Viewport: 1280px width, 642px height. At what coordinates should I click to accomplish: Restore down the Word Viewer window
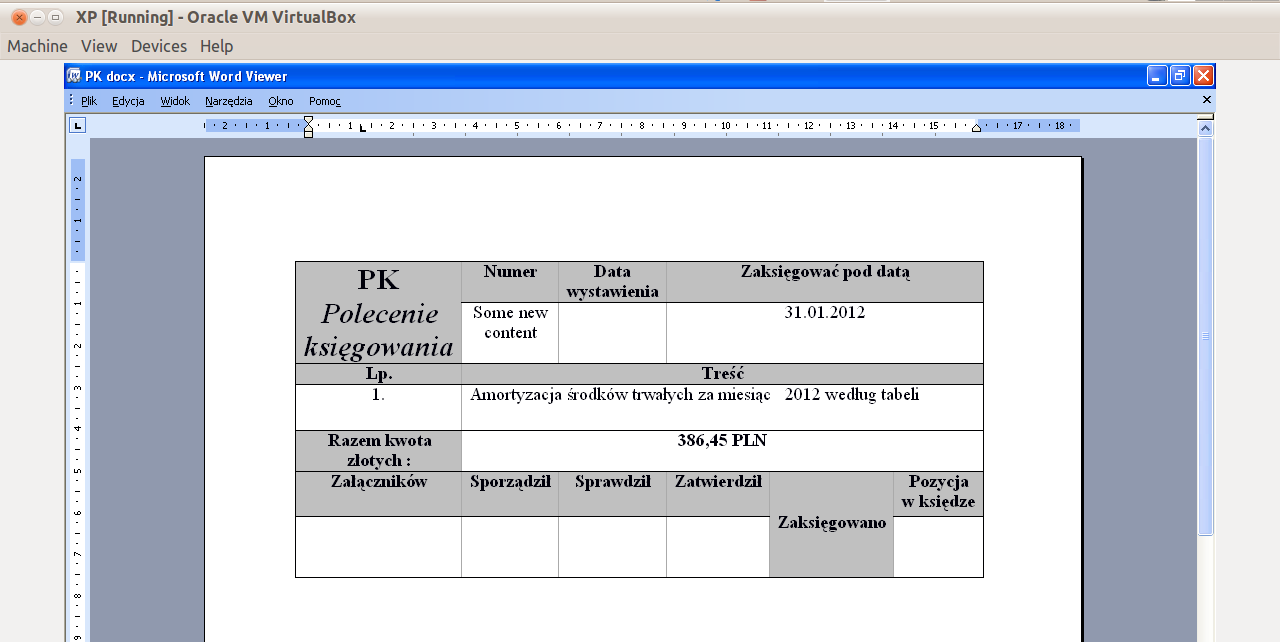[1180, 76]
